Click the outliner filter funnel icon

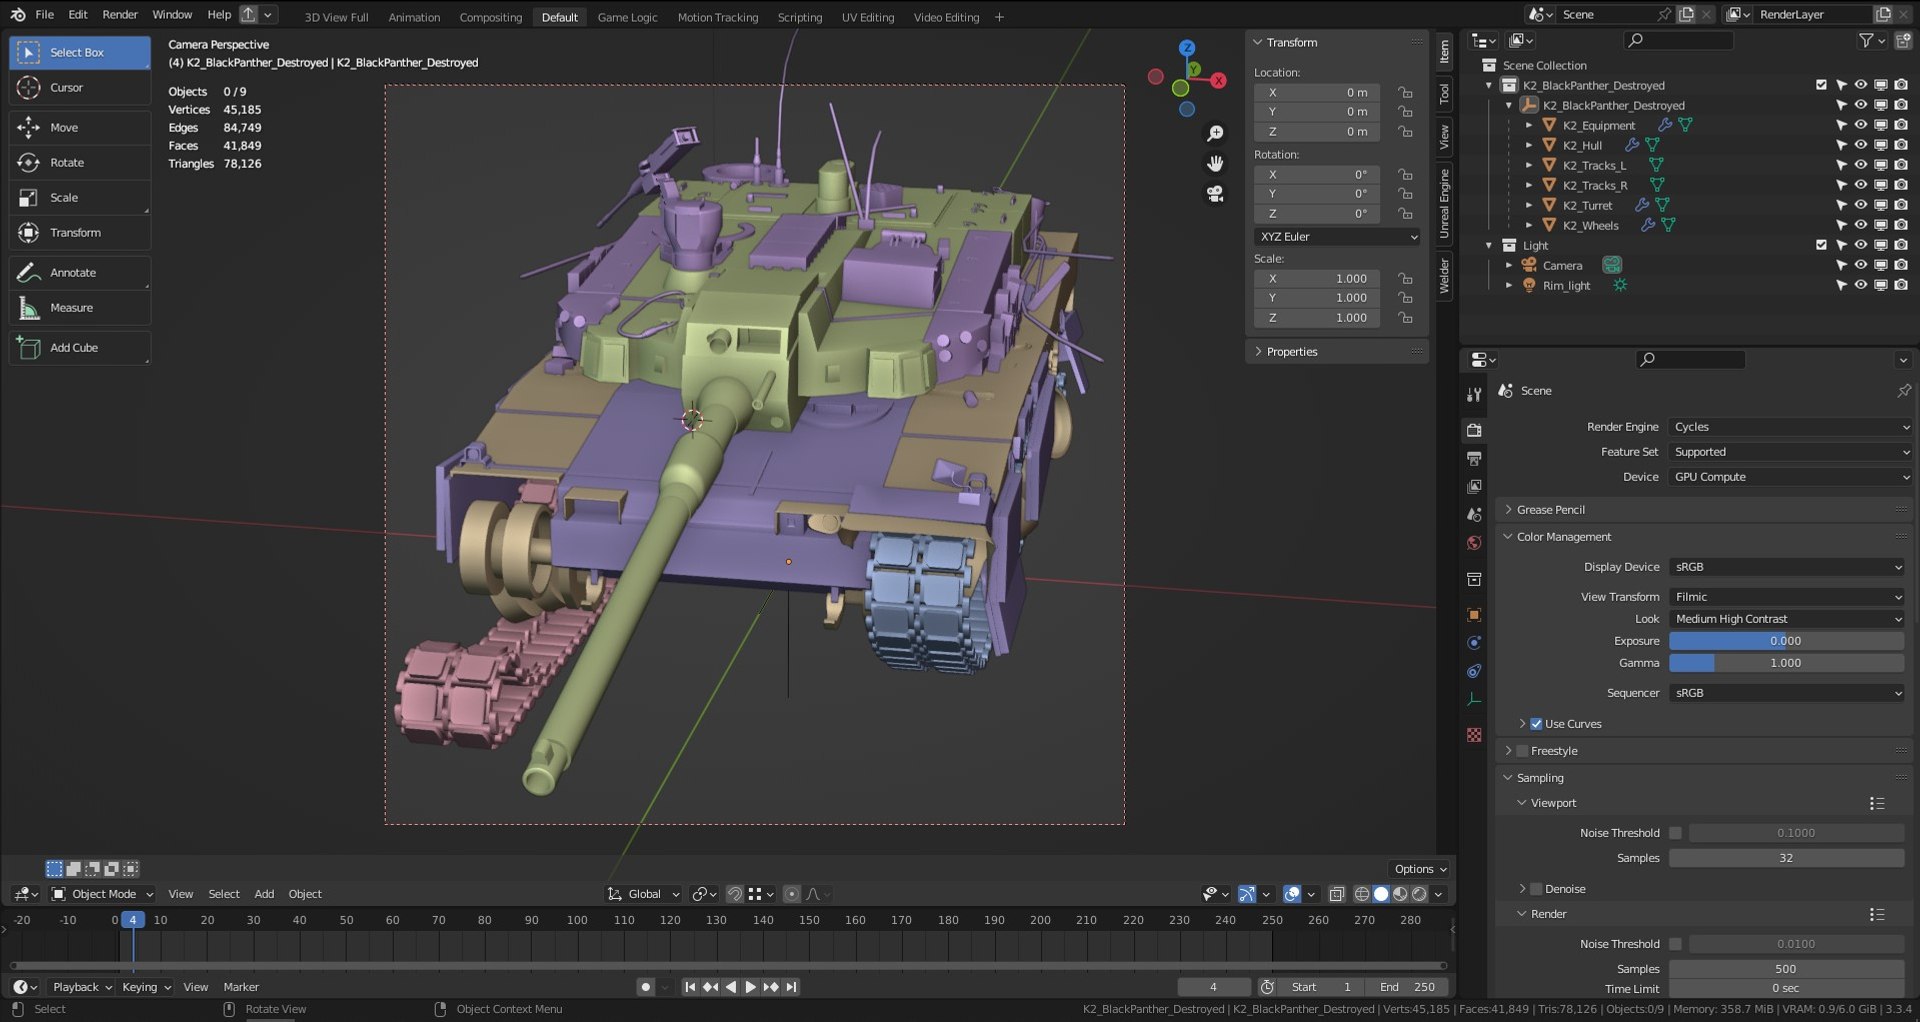1866,41
